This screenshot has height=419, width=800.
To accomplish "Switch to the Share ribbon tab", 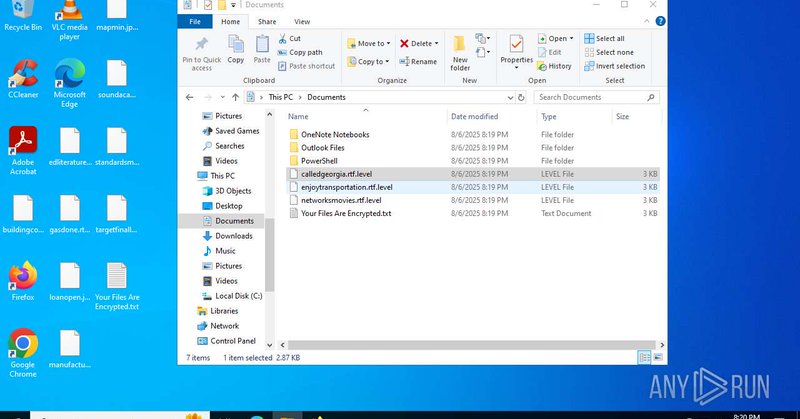I will 267,21.
